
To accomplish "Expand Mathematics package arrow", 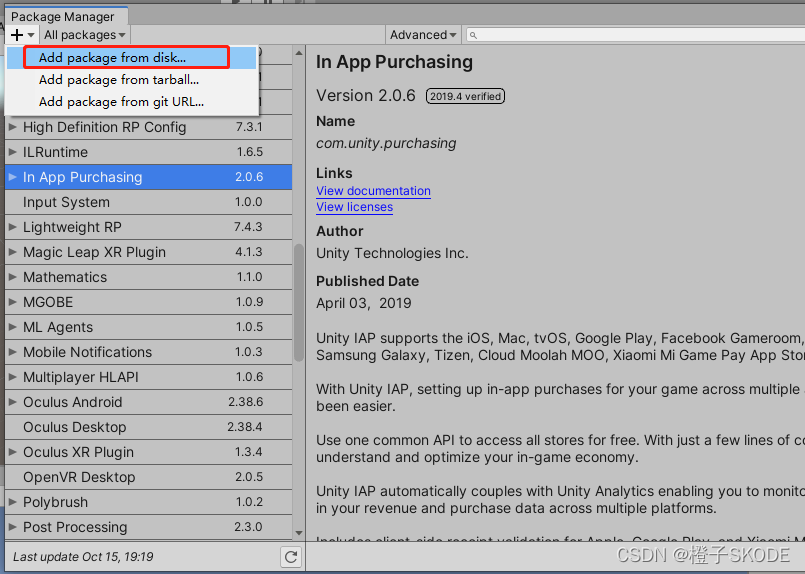I will coord(13,277).
